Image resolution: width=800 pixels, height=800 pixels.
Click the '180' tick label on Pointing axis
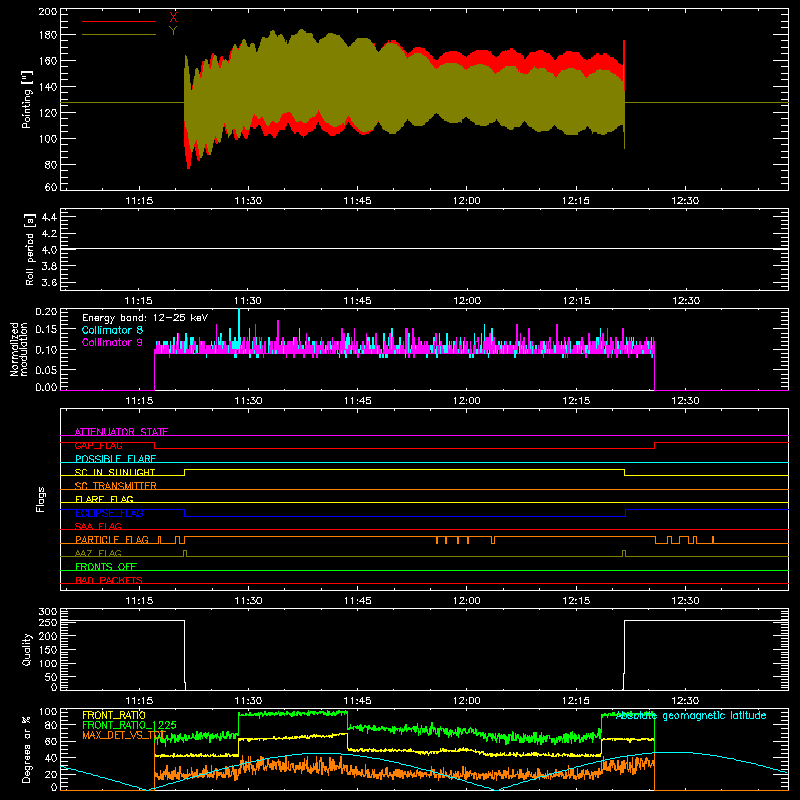47,35
